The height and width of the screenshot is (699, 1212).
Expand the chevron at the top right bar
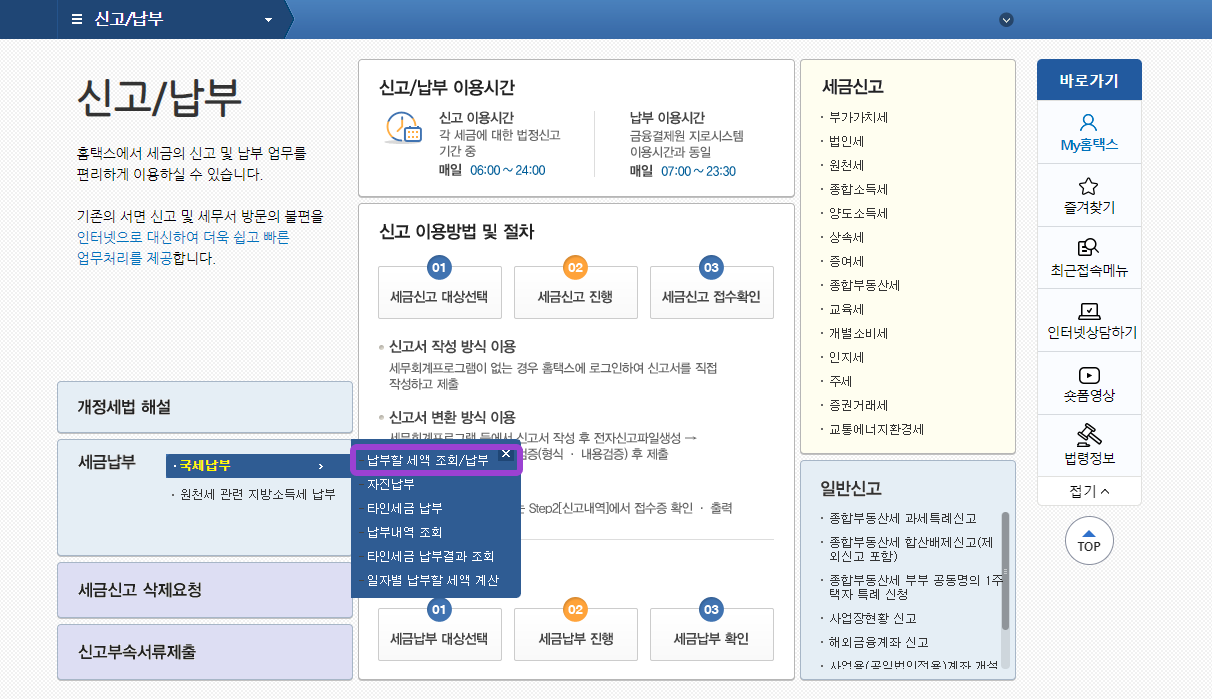1006,18
